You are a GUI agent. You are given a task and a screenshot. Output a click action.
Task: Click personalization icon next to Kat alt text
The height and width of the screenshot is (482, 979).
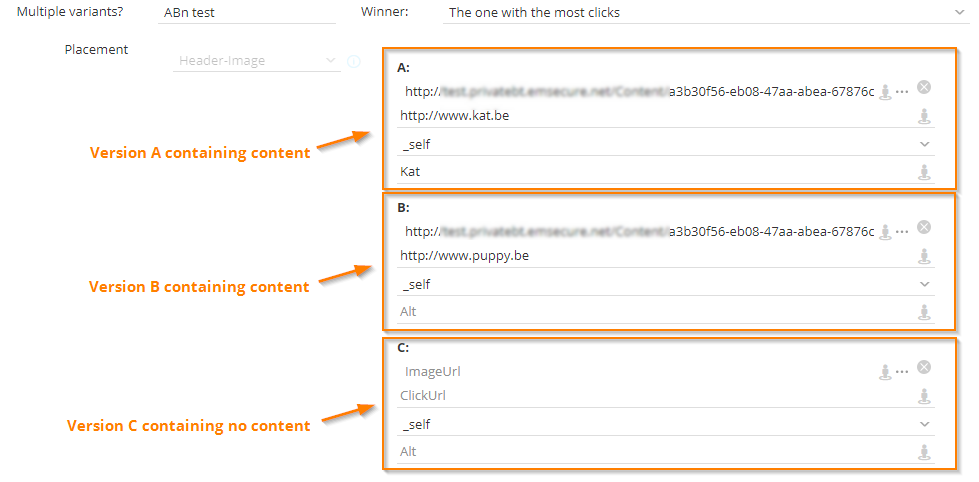point(924,172)
